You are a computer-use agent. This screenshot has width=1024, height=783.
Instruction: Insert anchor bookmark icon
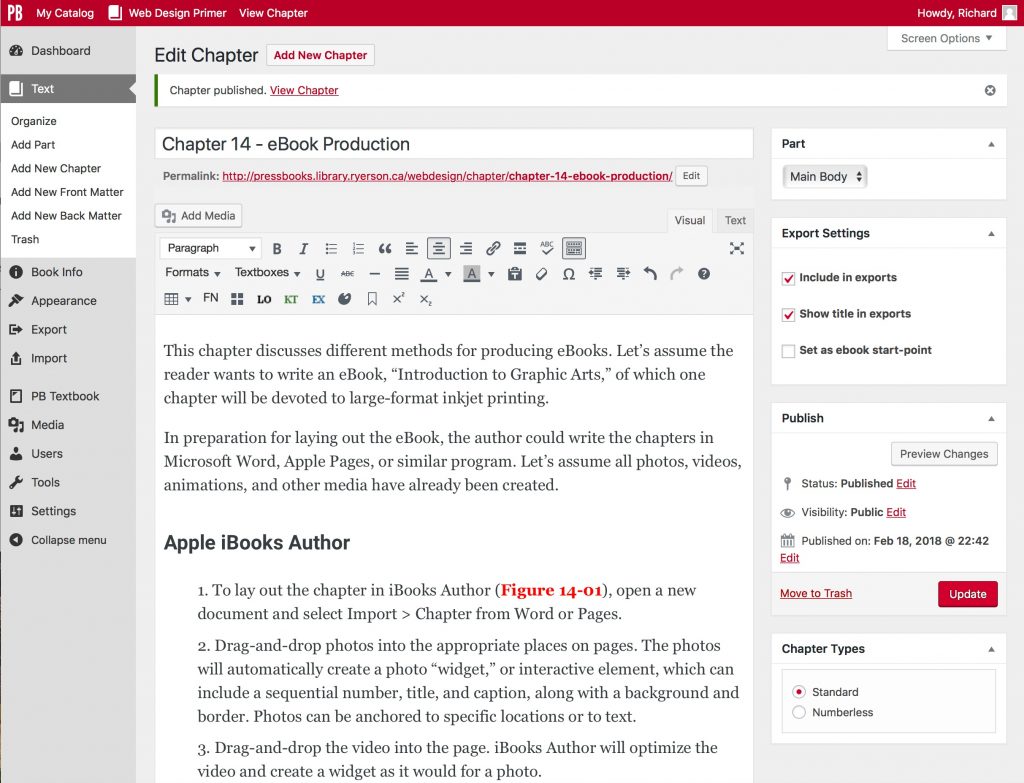(372, 299)
